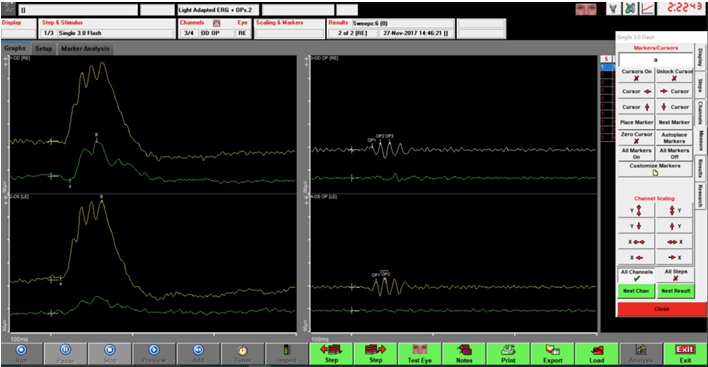The height and width of the screenshot is (367, 708).
Task: Click the Print icon in bottom toolbar
Action: [508, 353]
